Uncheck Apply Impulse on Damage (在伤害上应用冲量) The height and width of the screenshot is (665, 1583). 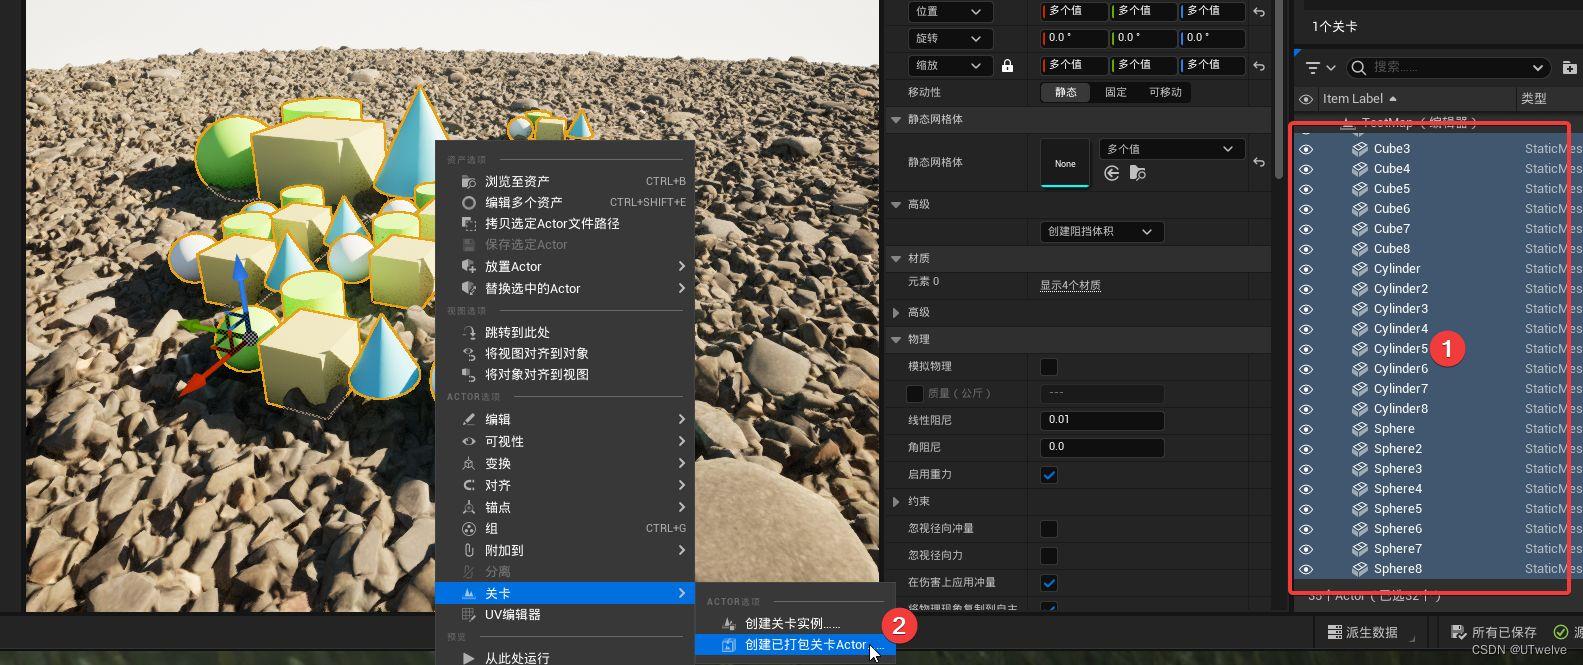pyautogui.click(x=1049, y=583)
